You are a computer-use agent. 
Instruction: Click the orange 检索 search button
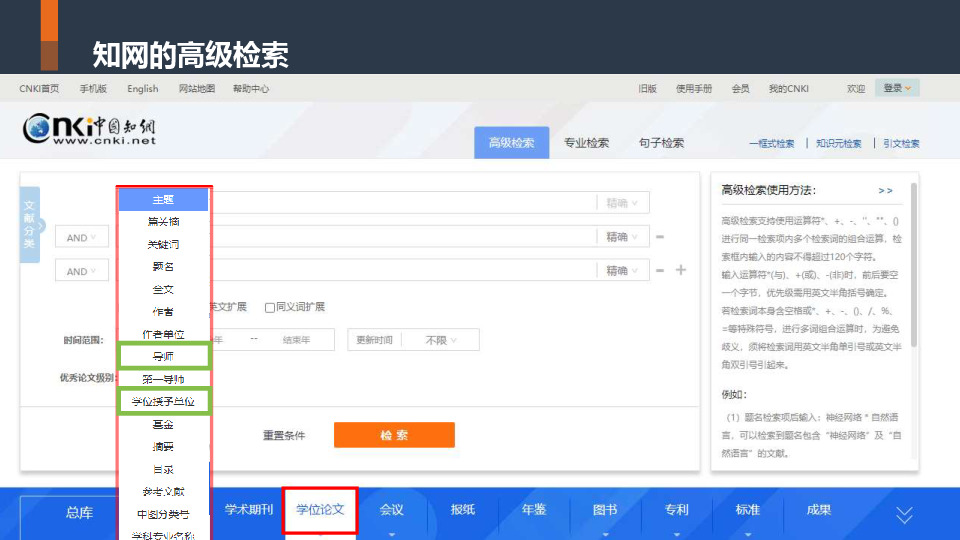click(394, 435)
